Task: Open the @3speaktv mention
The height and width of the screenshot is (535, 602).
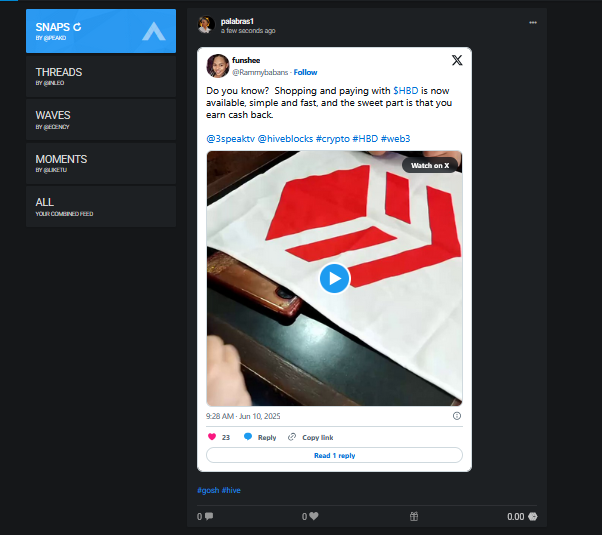Action: click(230, 139)
